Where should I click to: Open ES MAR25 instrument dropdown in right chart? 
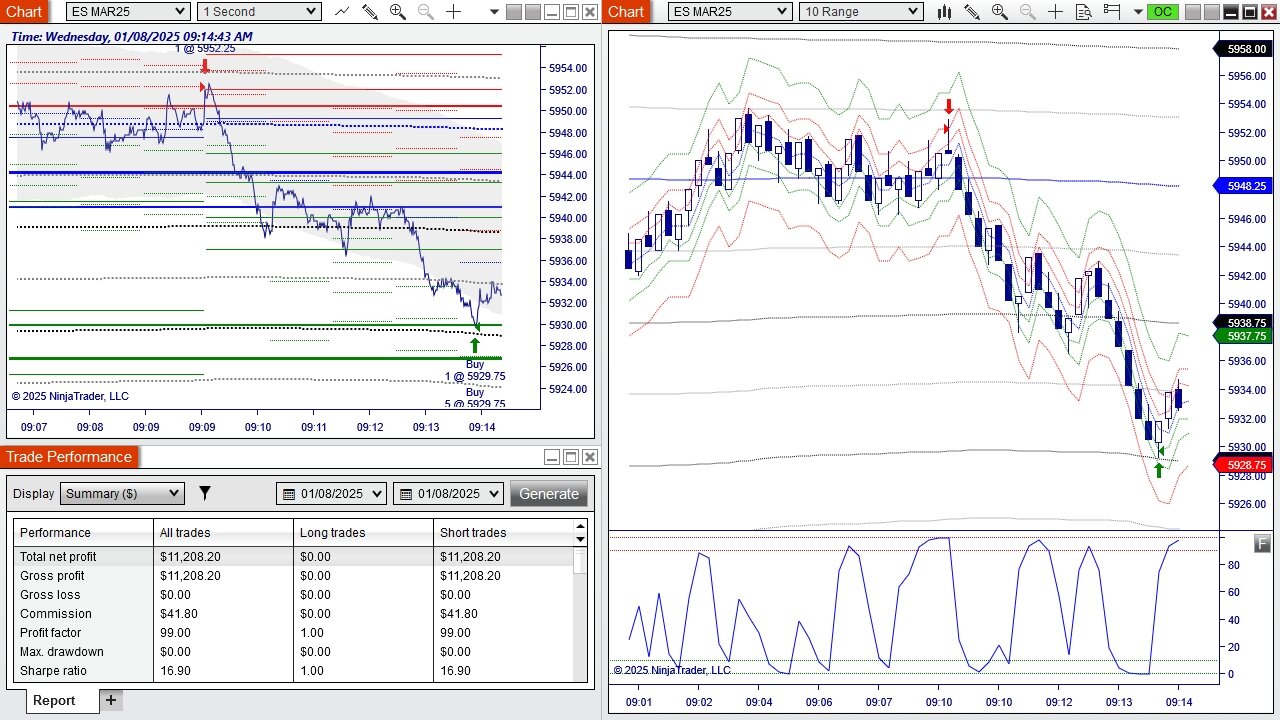coord(730,11)
